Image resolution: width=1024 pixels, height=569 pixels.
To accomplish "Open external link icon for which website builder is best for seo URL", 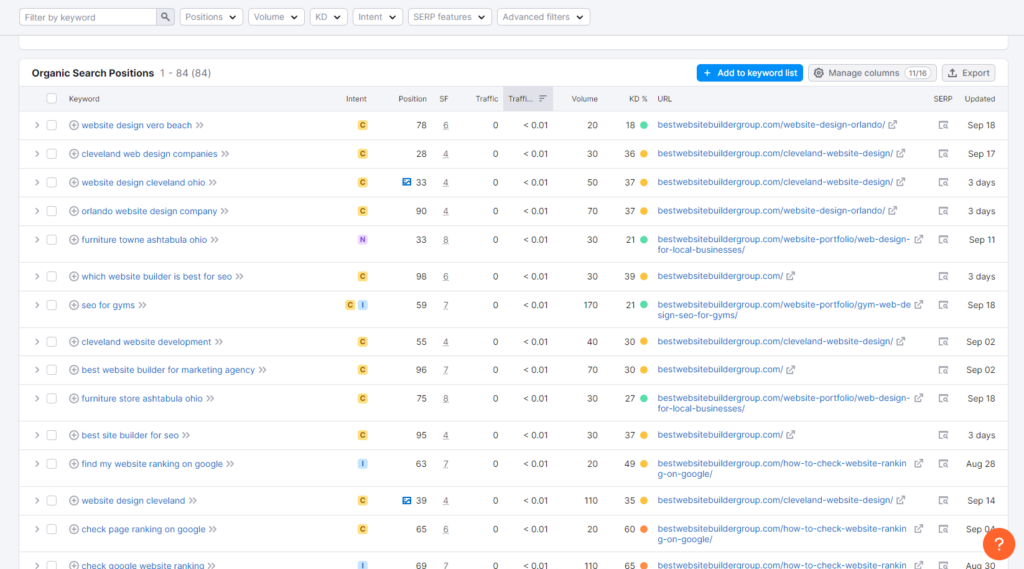I will 790,276.
